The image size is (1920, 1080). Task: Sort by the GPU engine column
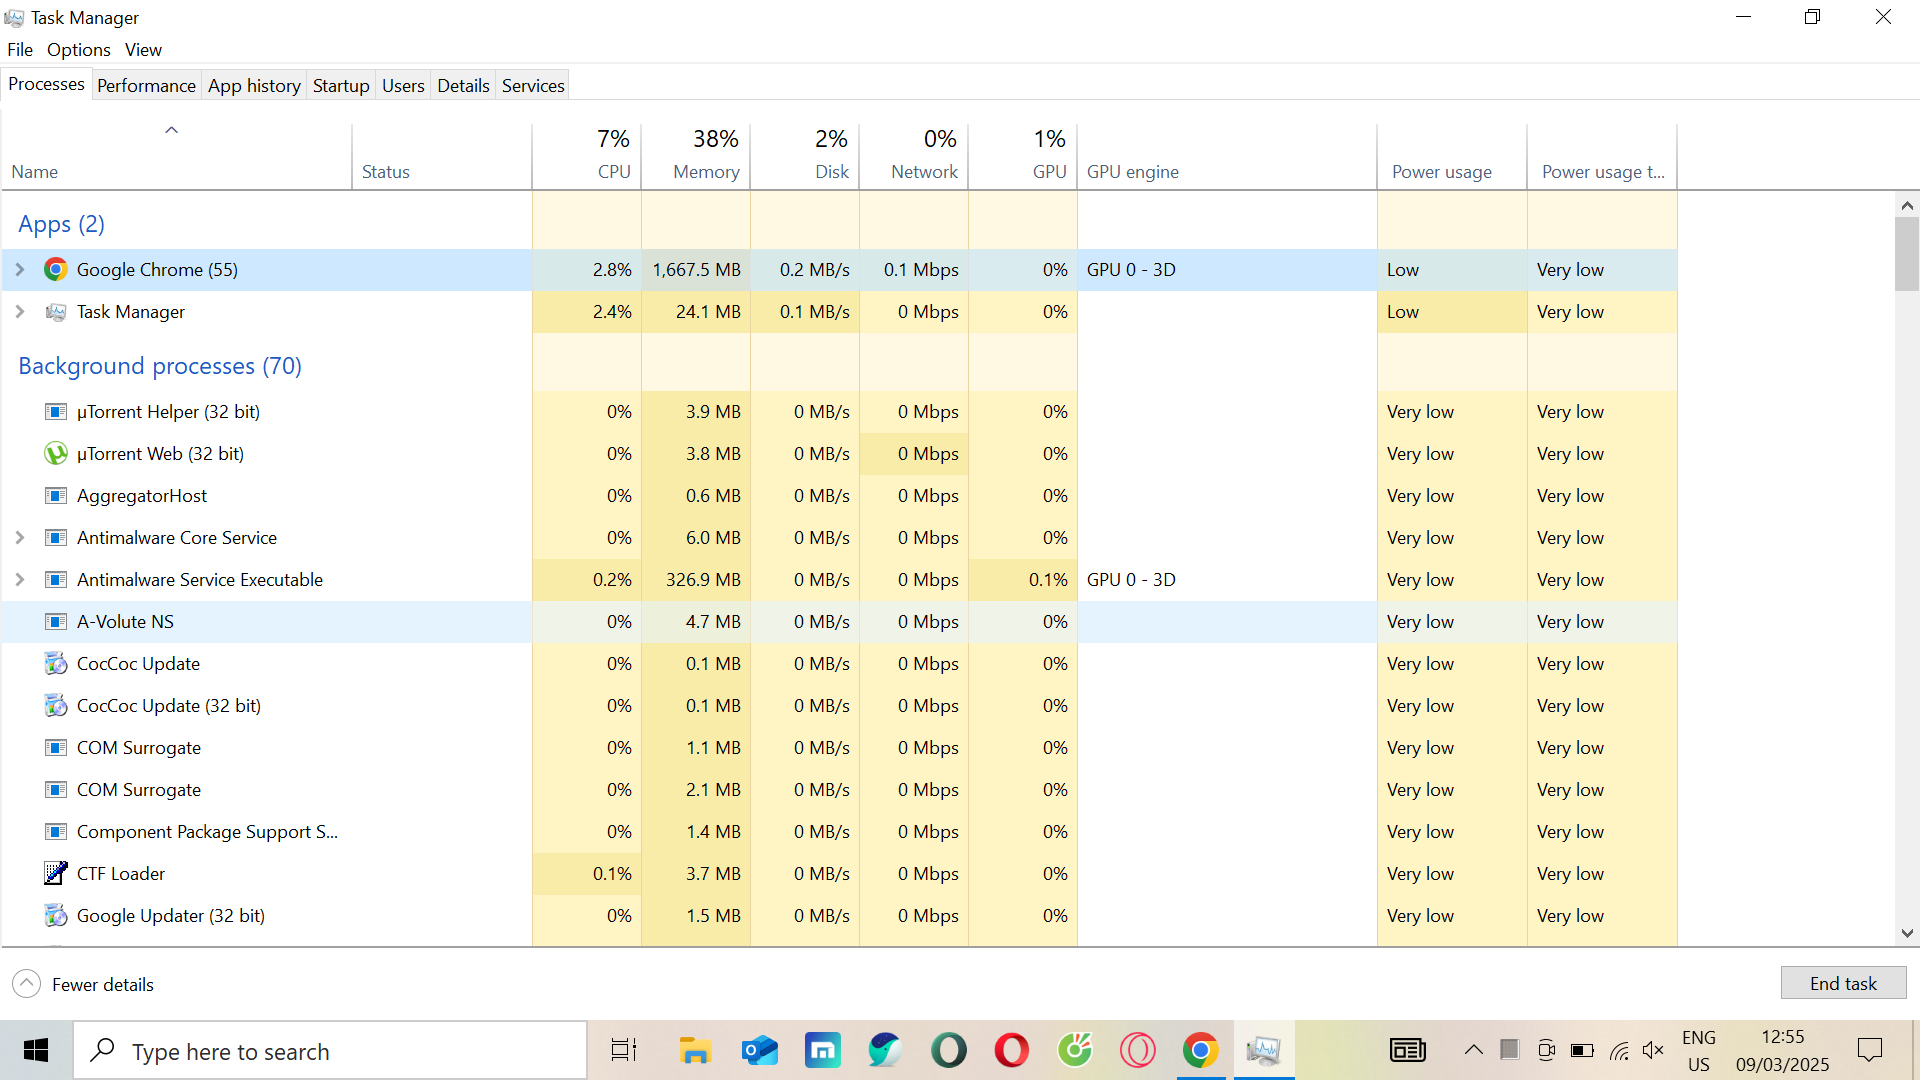(x=1227, y=157)
